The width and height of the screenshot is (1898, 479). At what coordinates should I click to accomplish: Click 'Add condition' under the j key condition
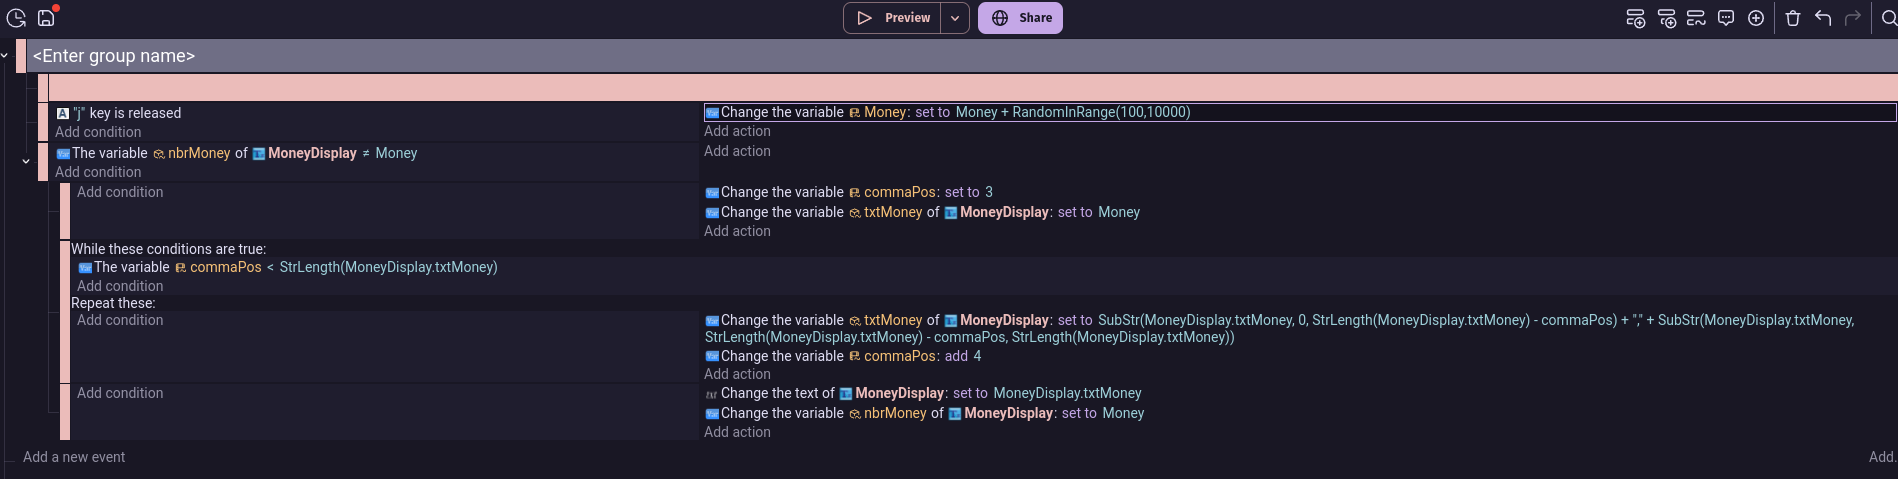coord(98,132)
